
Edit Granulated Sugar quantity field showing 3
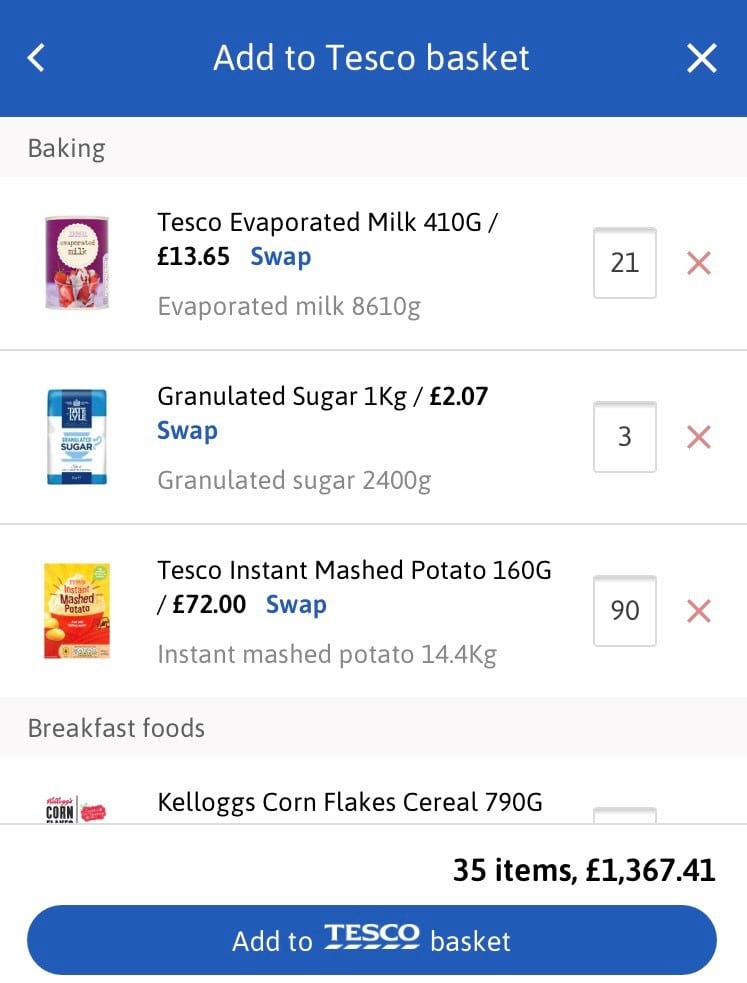point(624,437)
